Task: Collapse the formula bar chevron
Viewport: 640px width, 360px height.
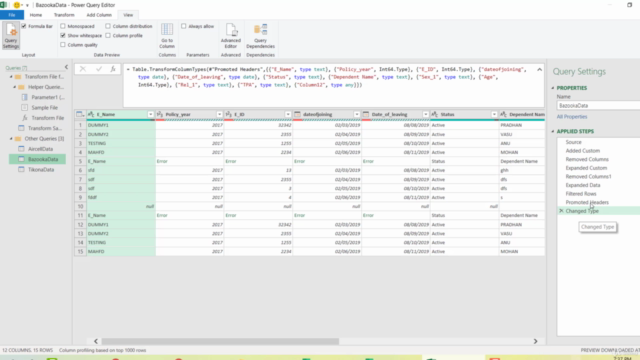Action: pos(539,69)
